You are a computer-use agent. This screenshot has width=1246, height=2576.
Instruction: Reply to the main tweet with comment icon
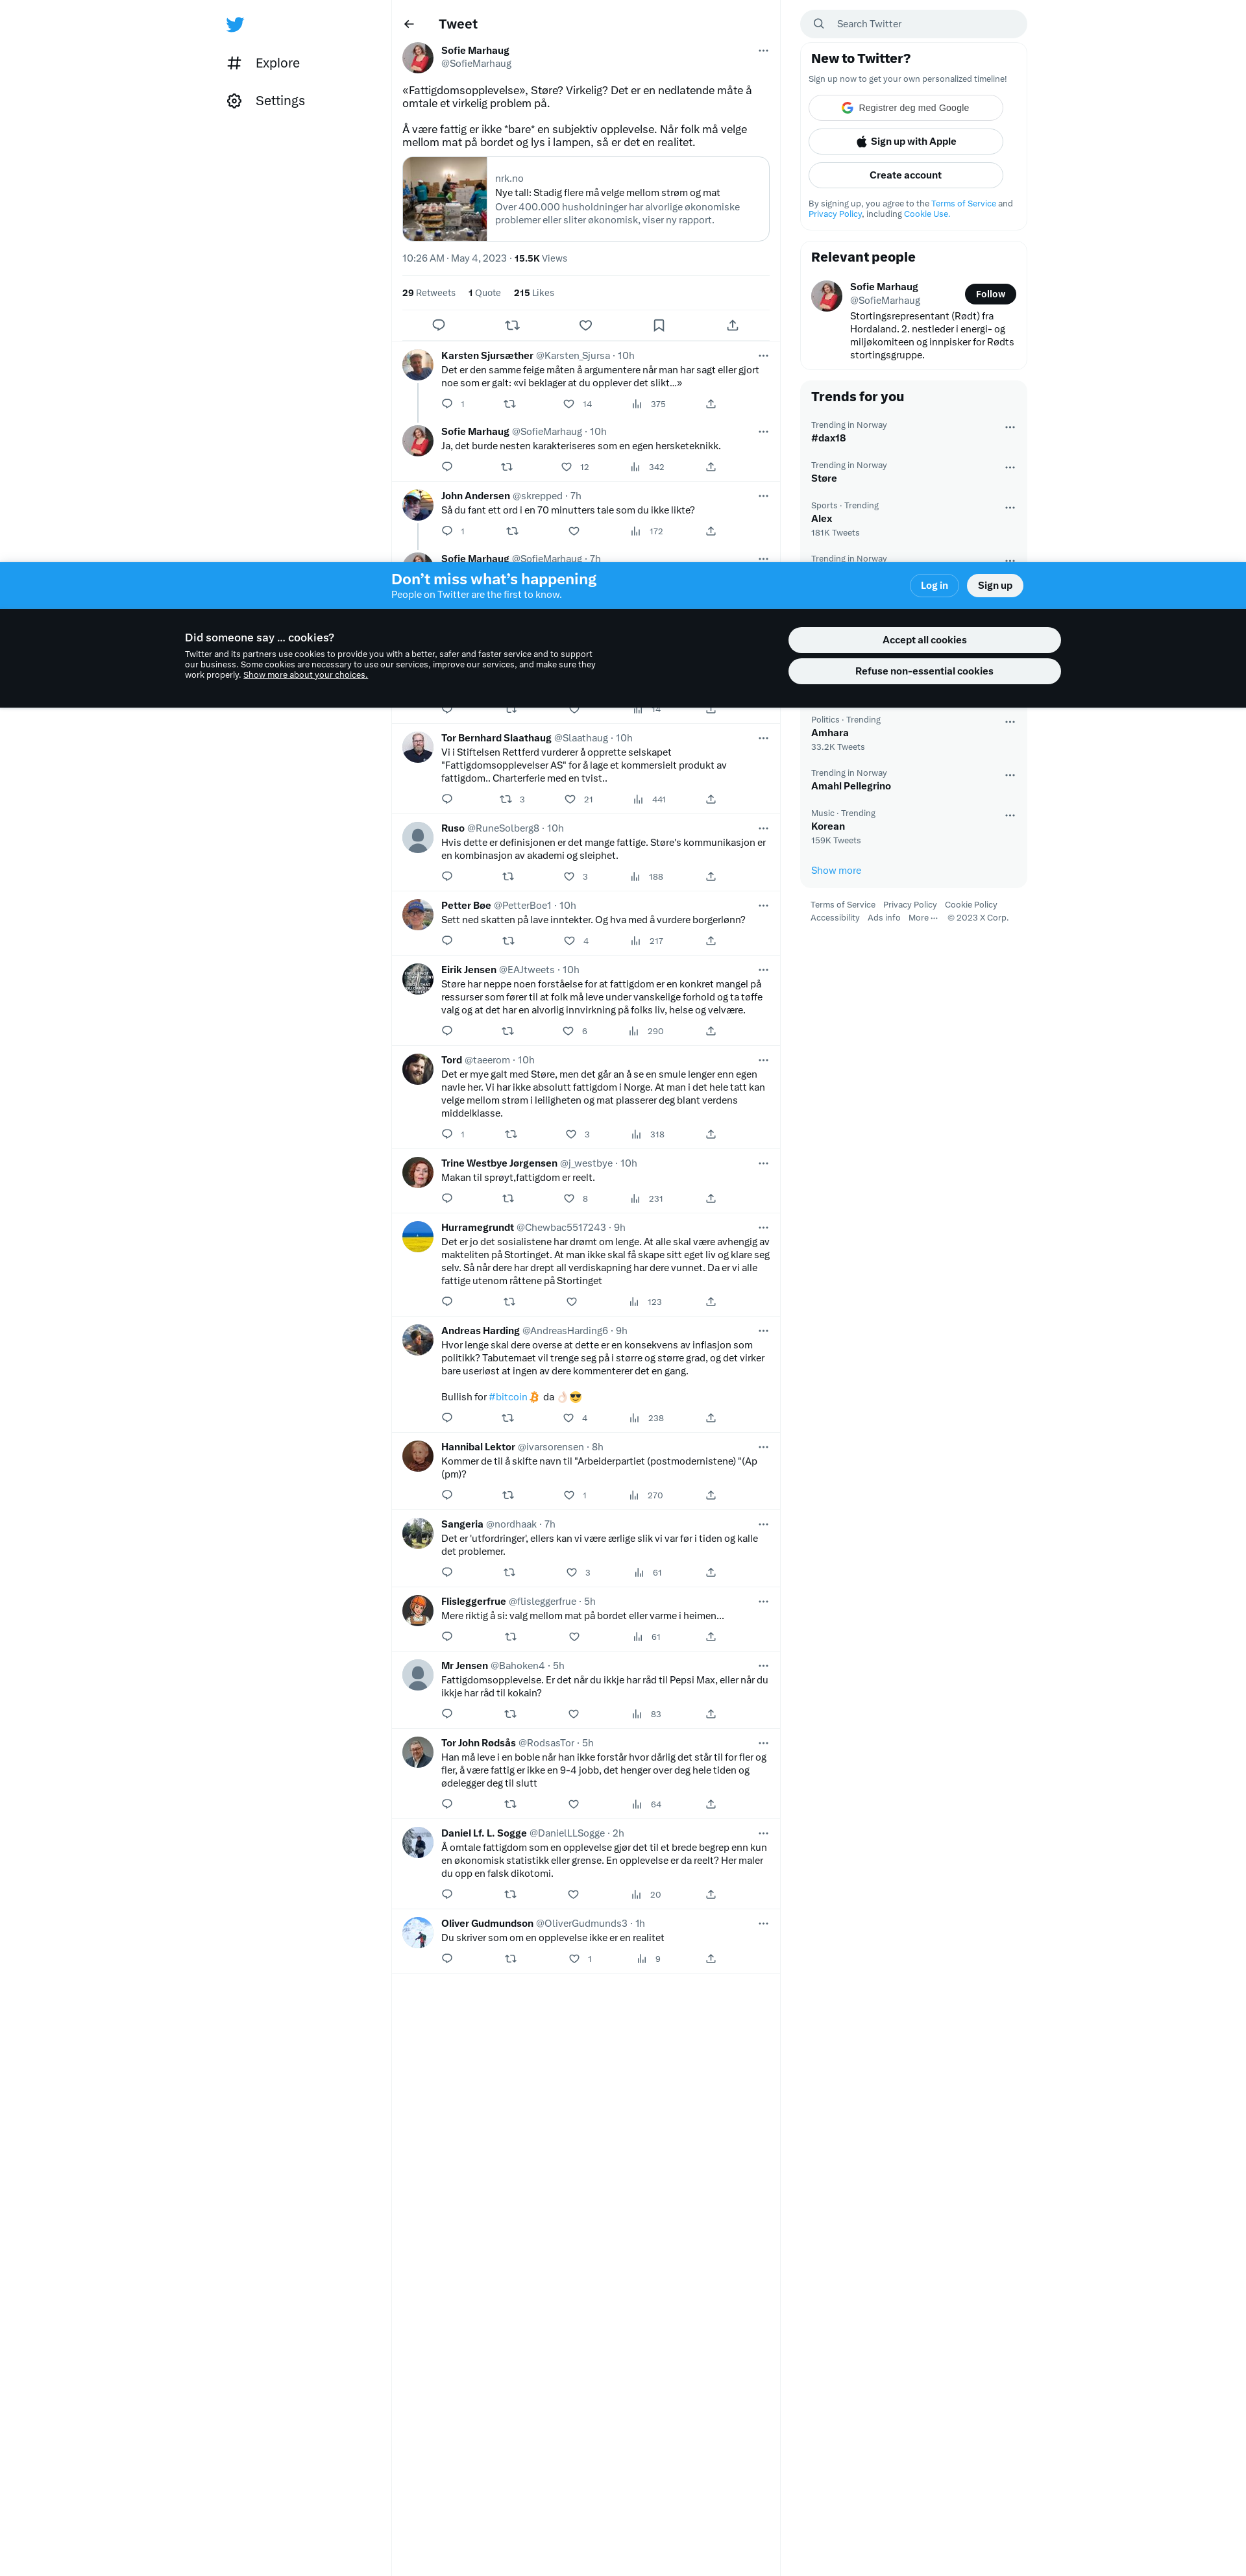438,325
